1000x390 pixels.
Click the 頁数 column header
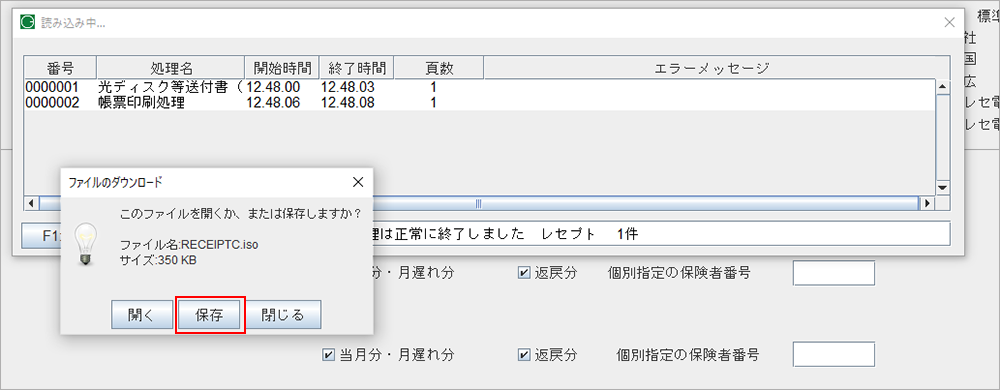point(438,68)
